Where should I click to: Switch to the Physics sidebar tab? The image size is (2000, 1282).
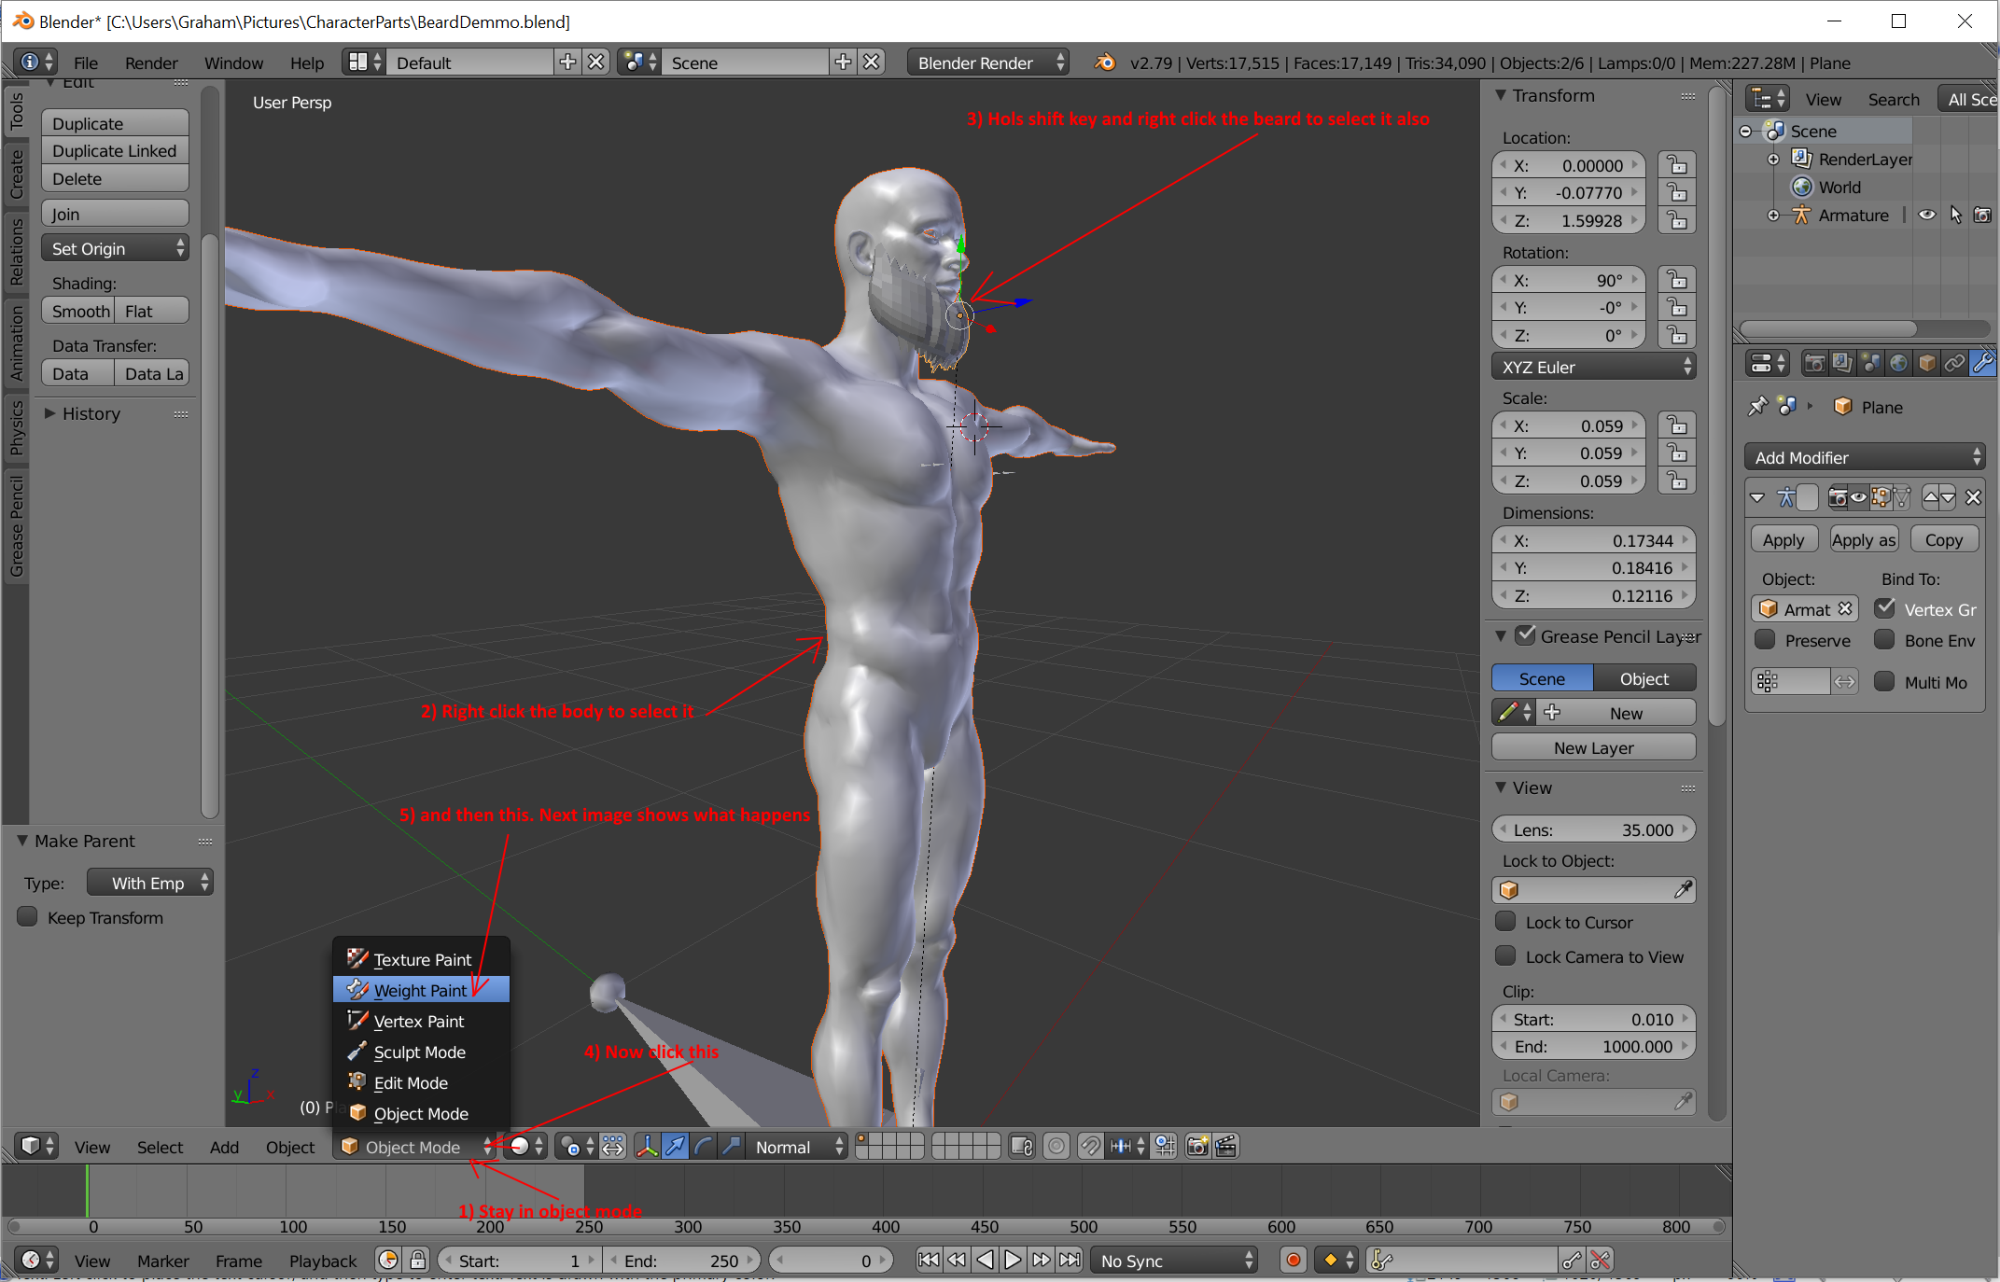(16, 428)
